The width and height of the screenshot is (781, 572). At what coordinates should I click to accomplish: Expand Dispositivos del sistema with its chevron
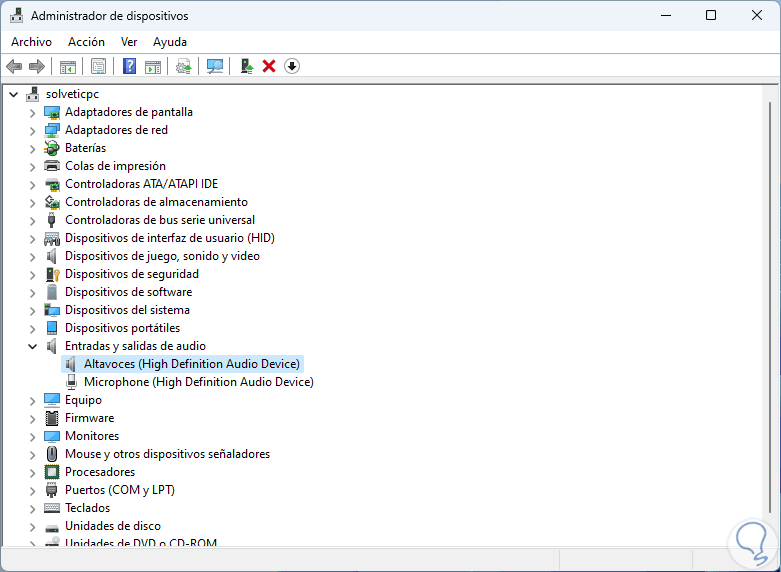pos(32,310)
